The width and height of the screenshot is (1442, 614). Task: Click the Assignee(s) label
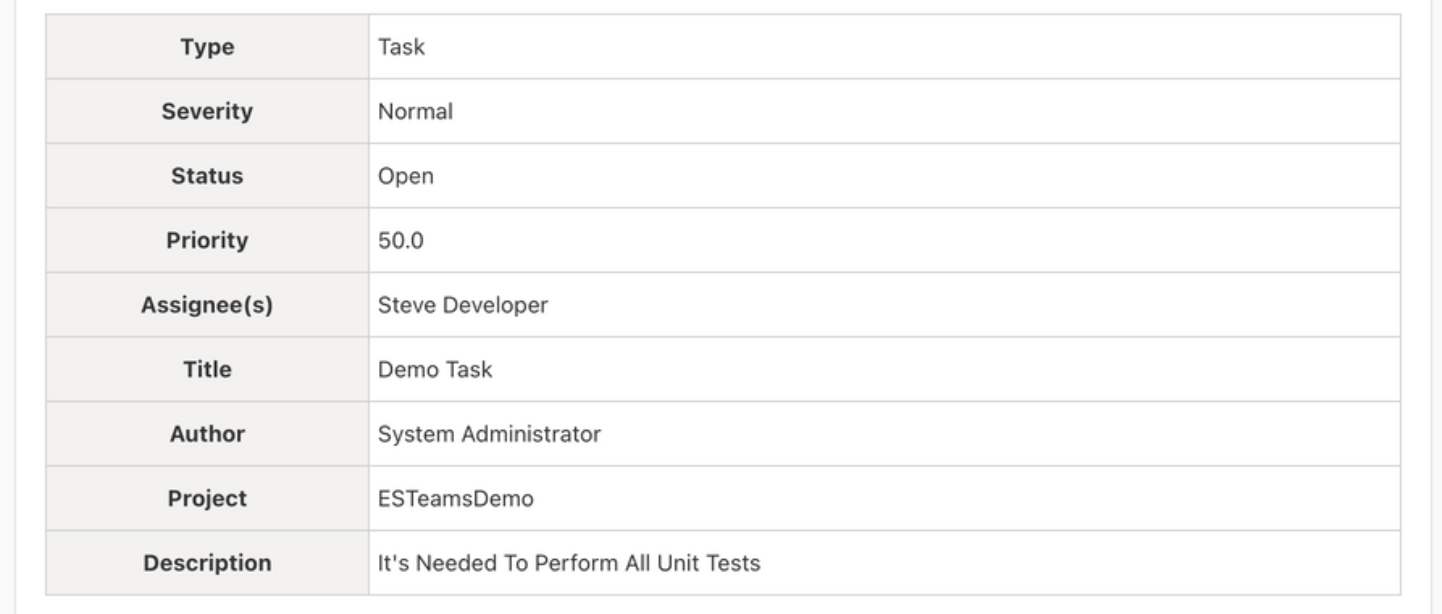tap(207, 305)
